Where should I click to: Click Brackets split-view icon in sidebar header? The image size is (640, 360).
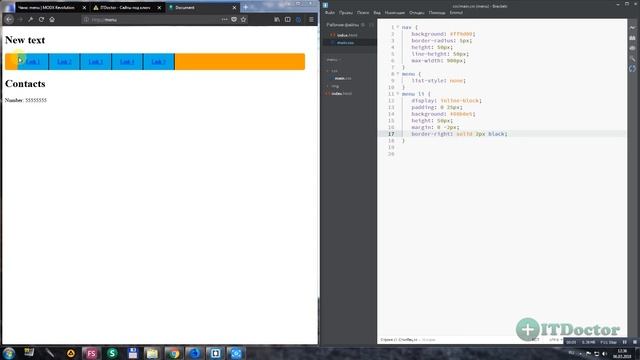click(x=371, y=25)
